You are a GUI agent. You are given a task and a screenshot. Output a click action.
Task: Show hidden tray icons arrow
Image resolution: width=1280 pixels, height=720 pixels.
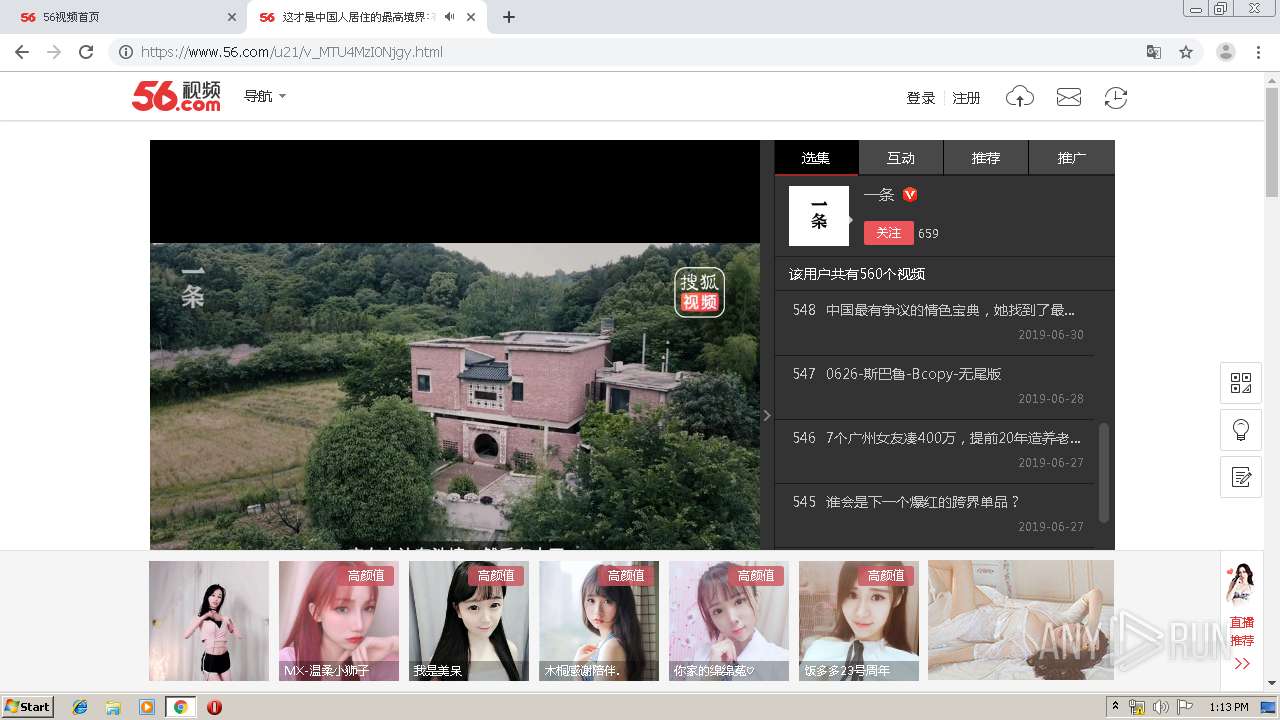tap(1115, 707)
